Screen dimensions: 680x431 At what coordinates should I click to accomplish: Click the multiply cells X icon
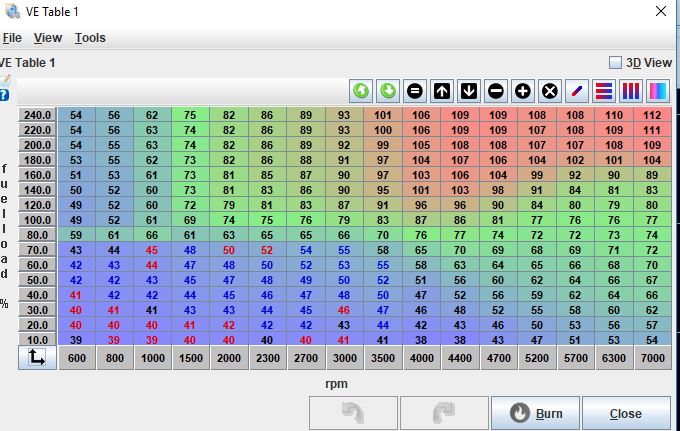pos(550,91)
